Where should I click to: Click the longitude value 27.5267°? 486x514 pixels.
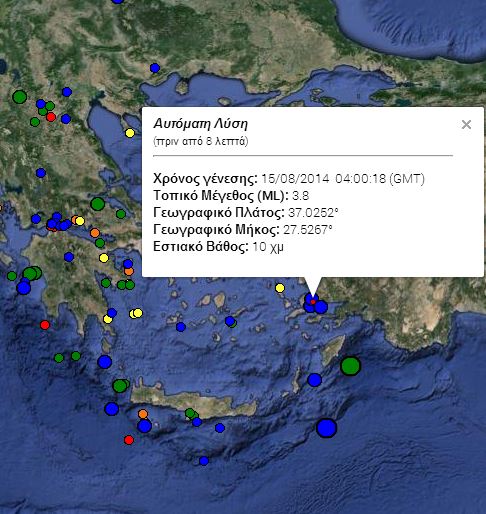coord(308,230)
